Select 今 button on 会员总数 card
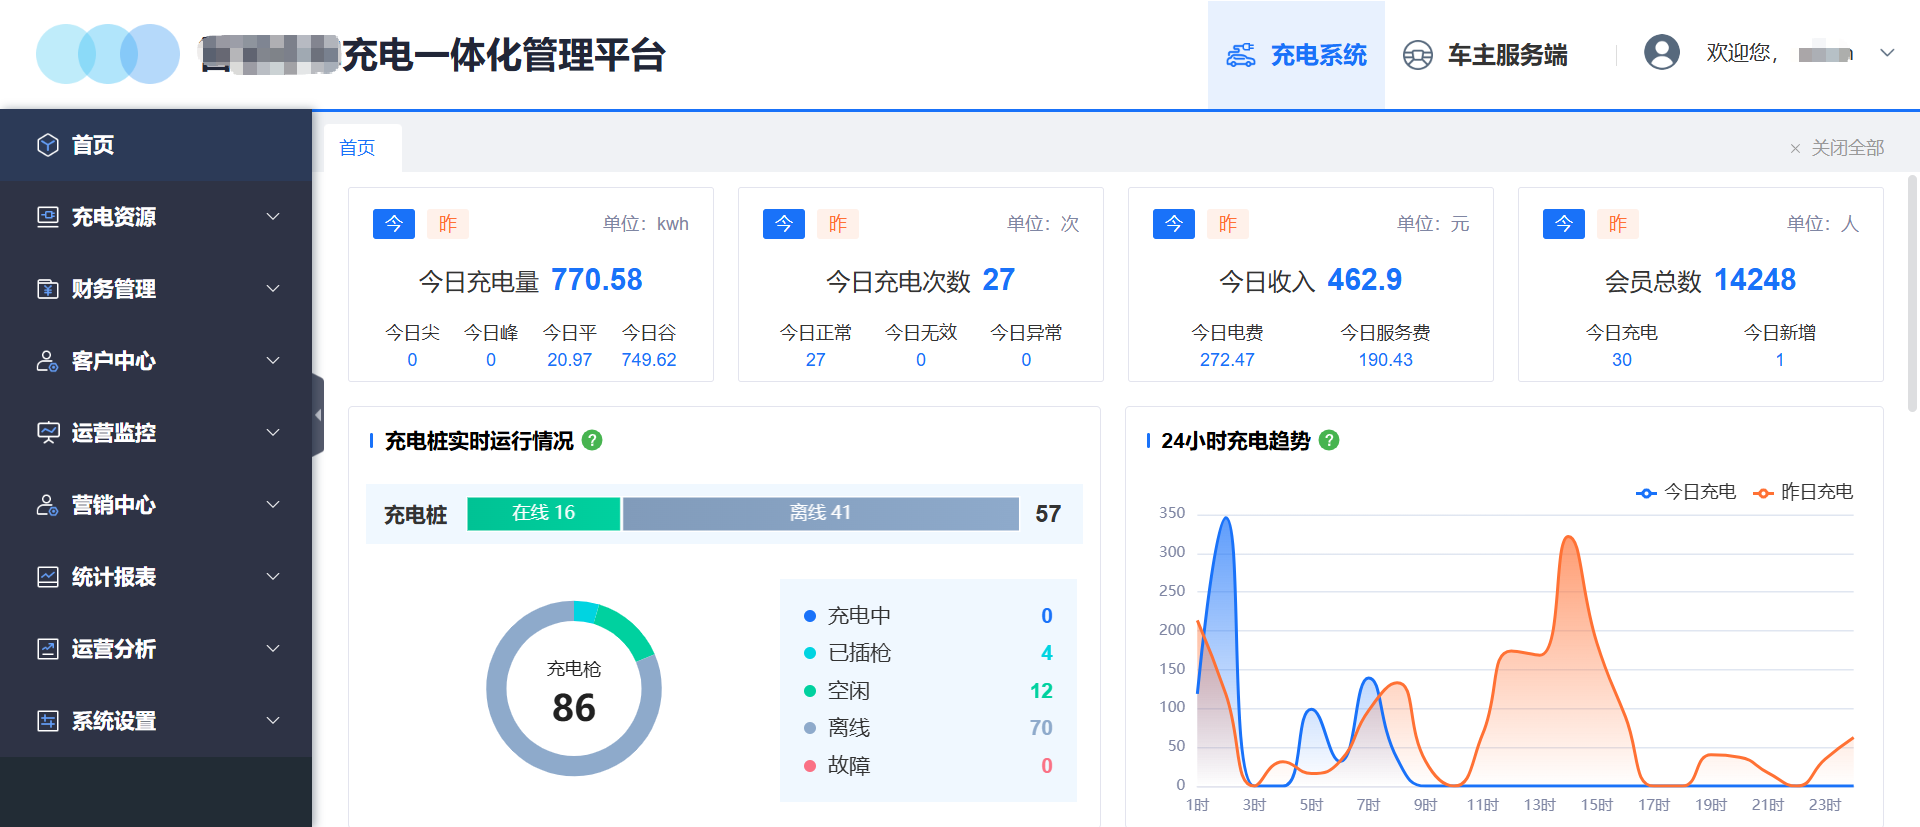 [1564, 224]
